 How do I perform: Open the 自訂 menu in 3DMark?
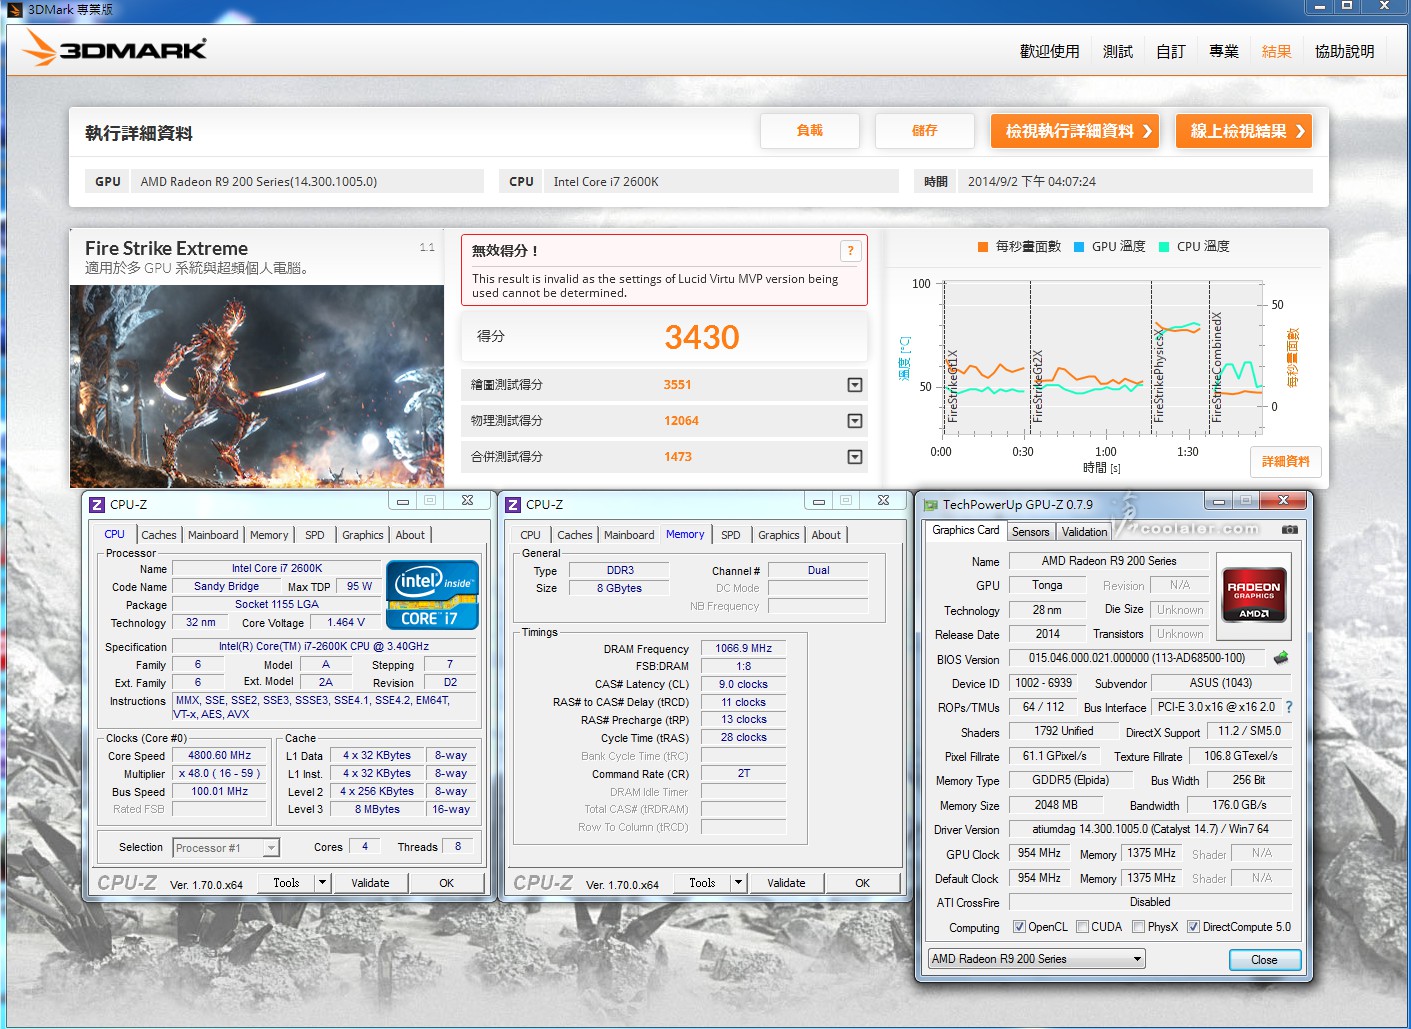tap(1170, 51)
